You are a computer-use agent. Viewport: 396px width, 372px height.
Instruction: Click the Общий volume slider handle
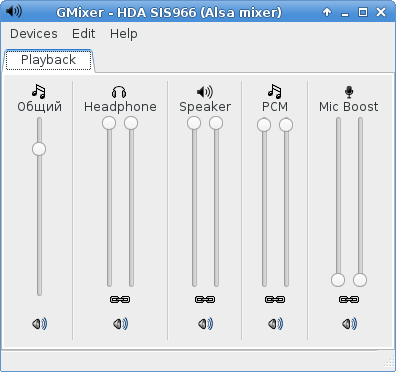click(x=39, y=149)
